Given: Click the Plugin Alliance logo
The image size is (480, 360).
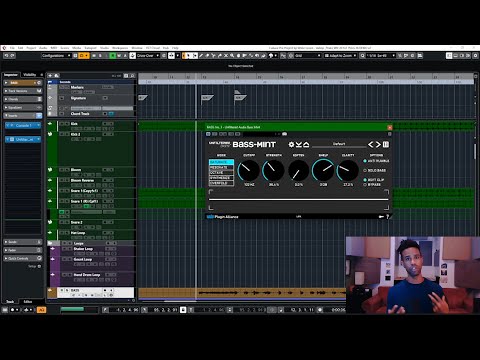Looking at the screenshot, I should (223, 217).
